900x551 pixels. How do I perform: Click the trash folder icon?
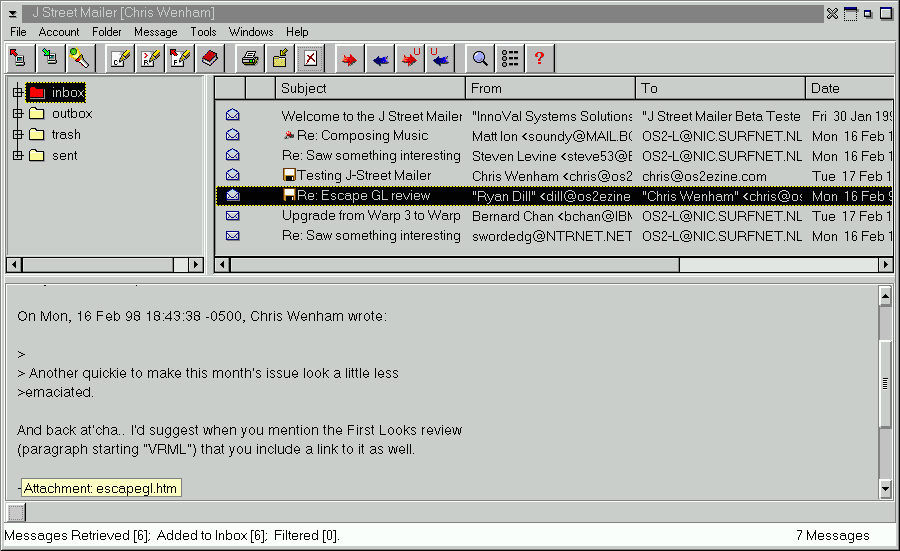tap(37, 134)
